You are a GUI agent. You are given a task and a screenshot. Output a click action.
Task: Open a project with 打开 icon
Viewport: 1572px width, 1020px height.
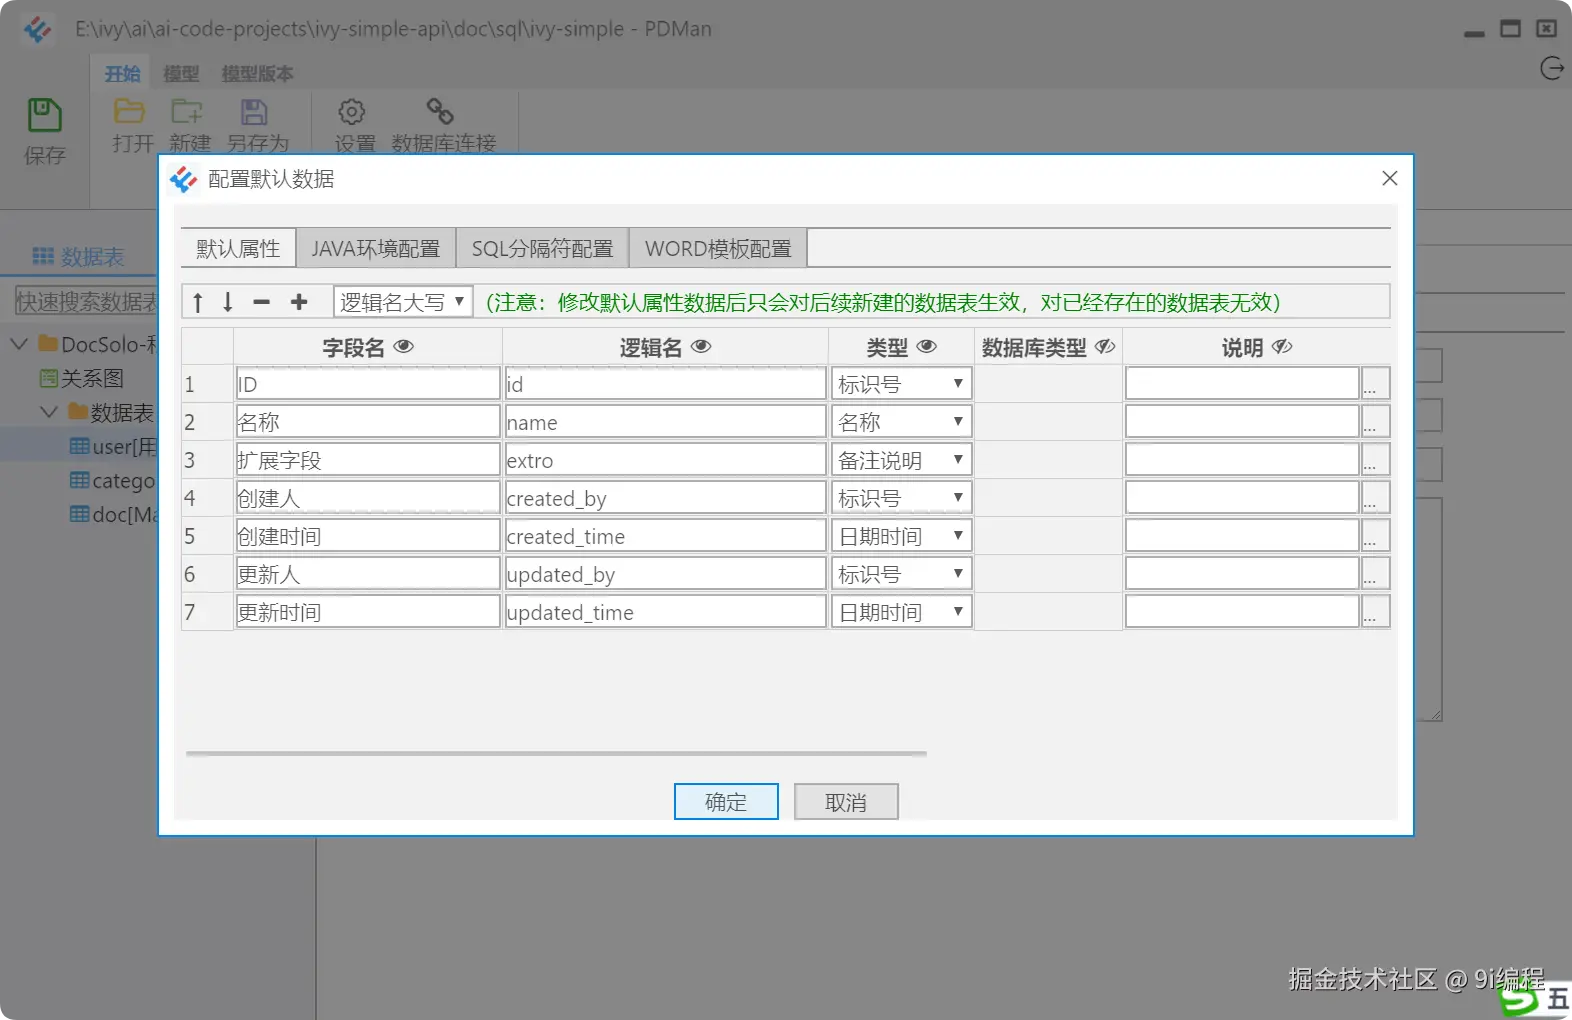(129, 111)
